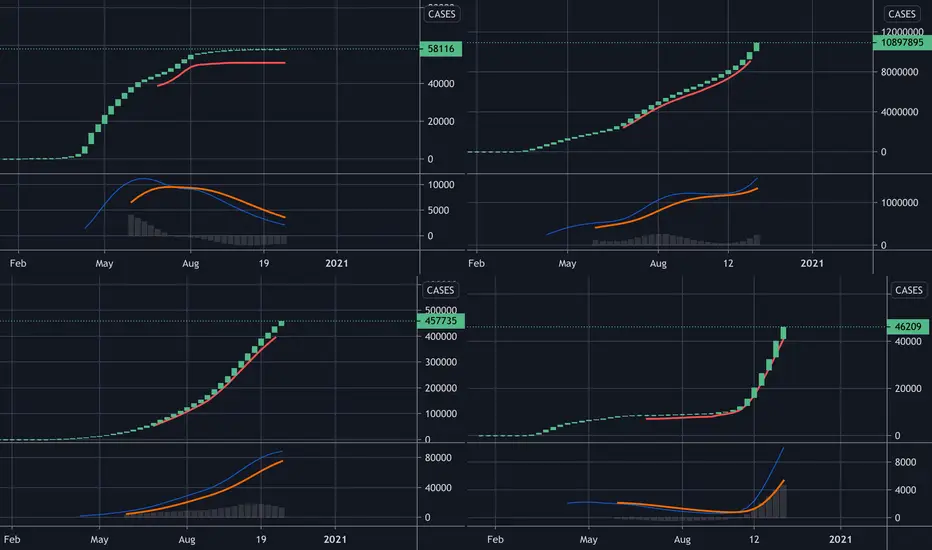
Task: Click the 300000 axis value
Action: click(x=440, y=362)
